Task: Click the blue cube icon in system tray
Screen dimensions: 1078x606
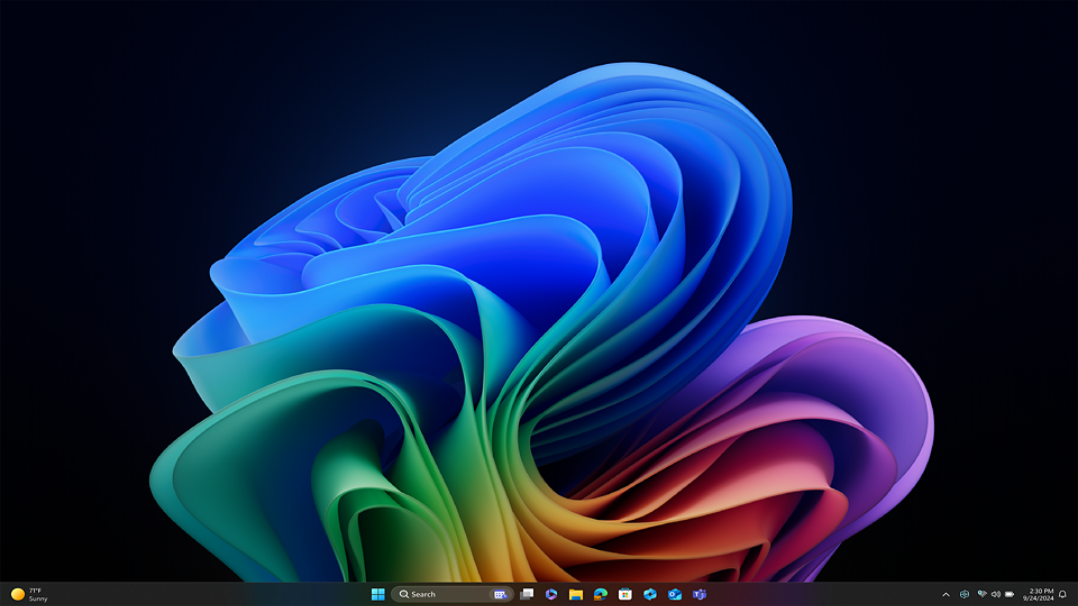Action: tap(964, 594)
